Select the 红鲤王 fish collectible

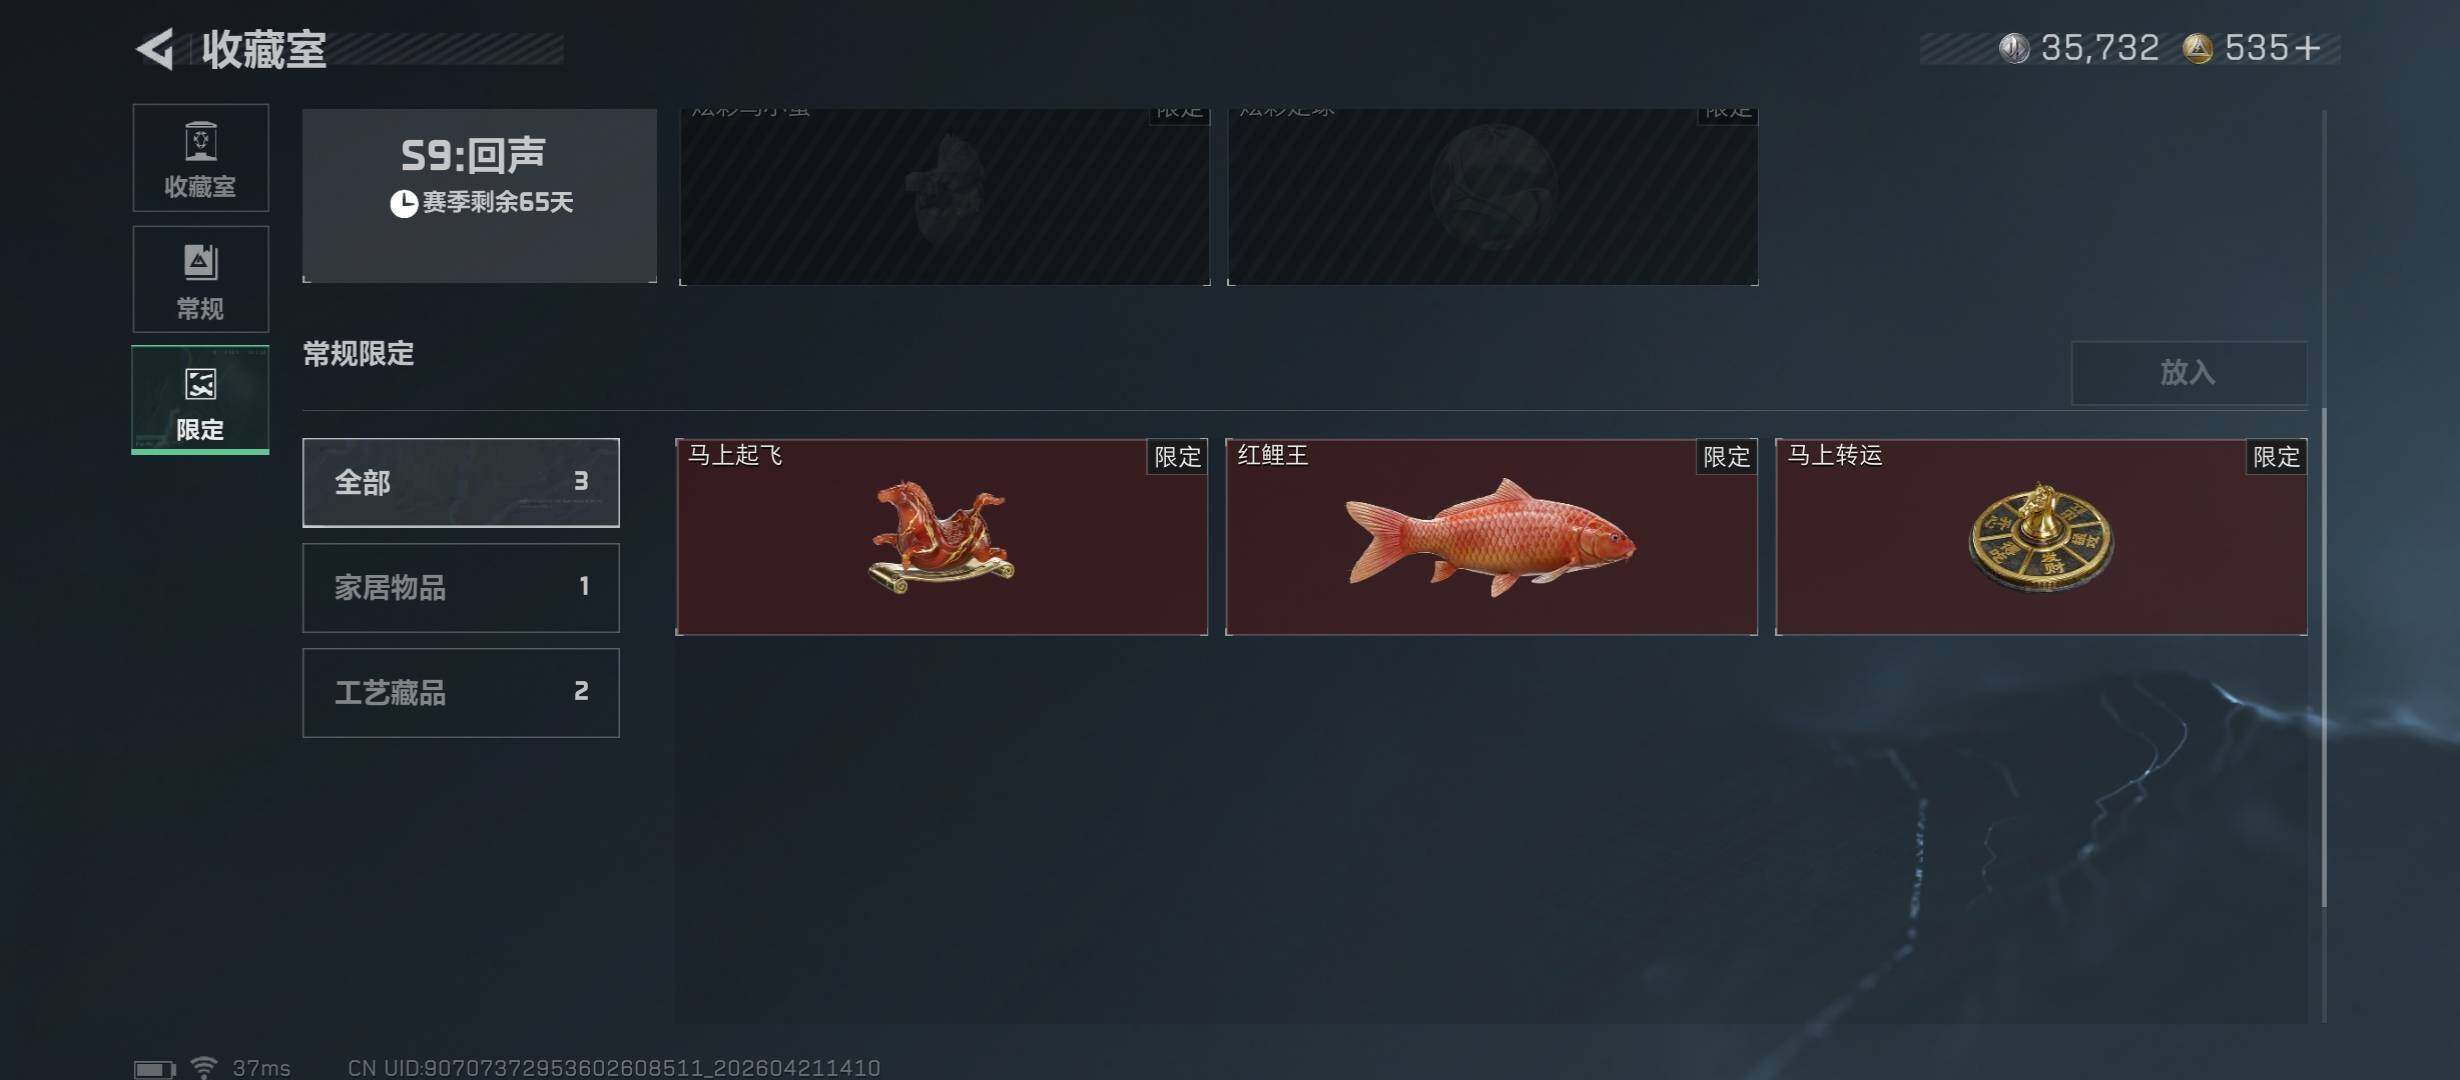point(1491,537)
